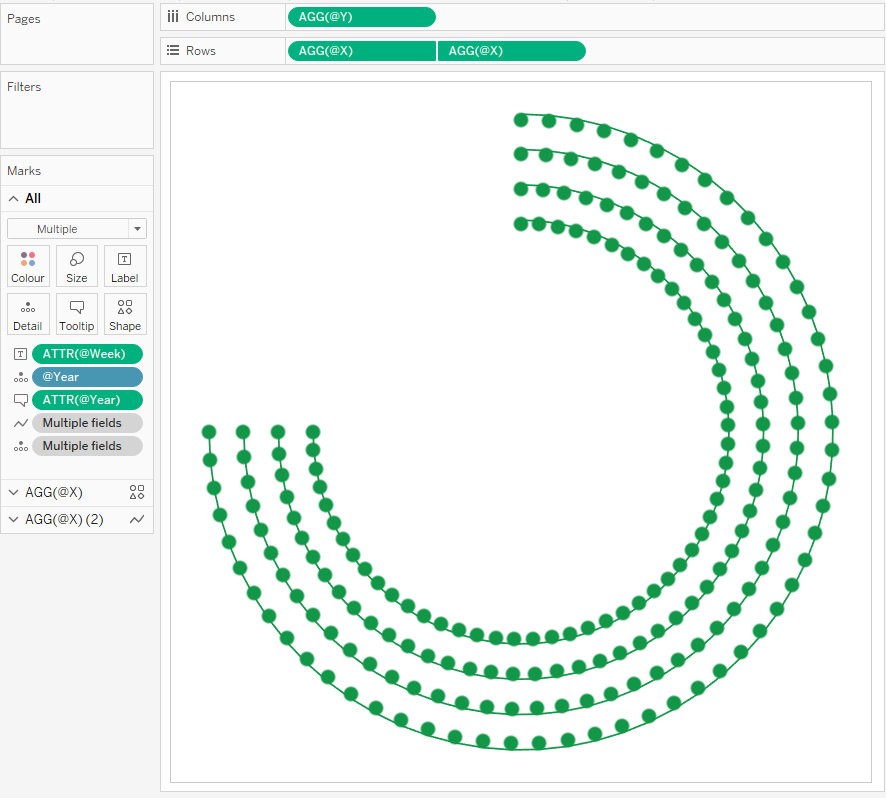The image size is (886, 798).
Task: Collapse the All marks section
Action: [x=14, y=199]
